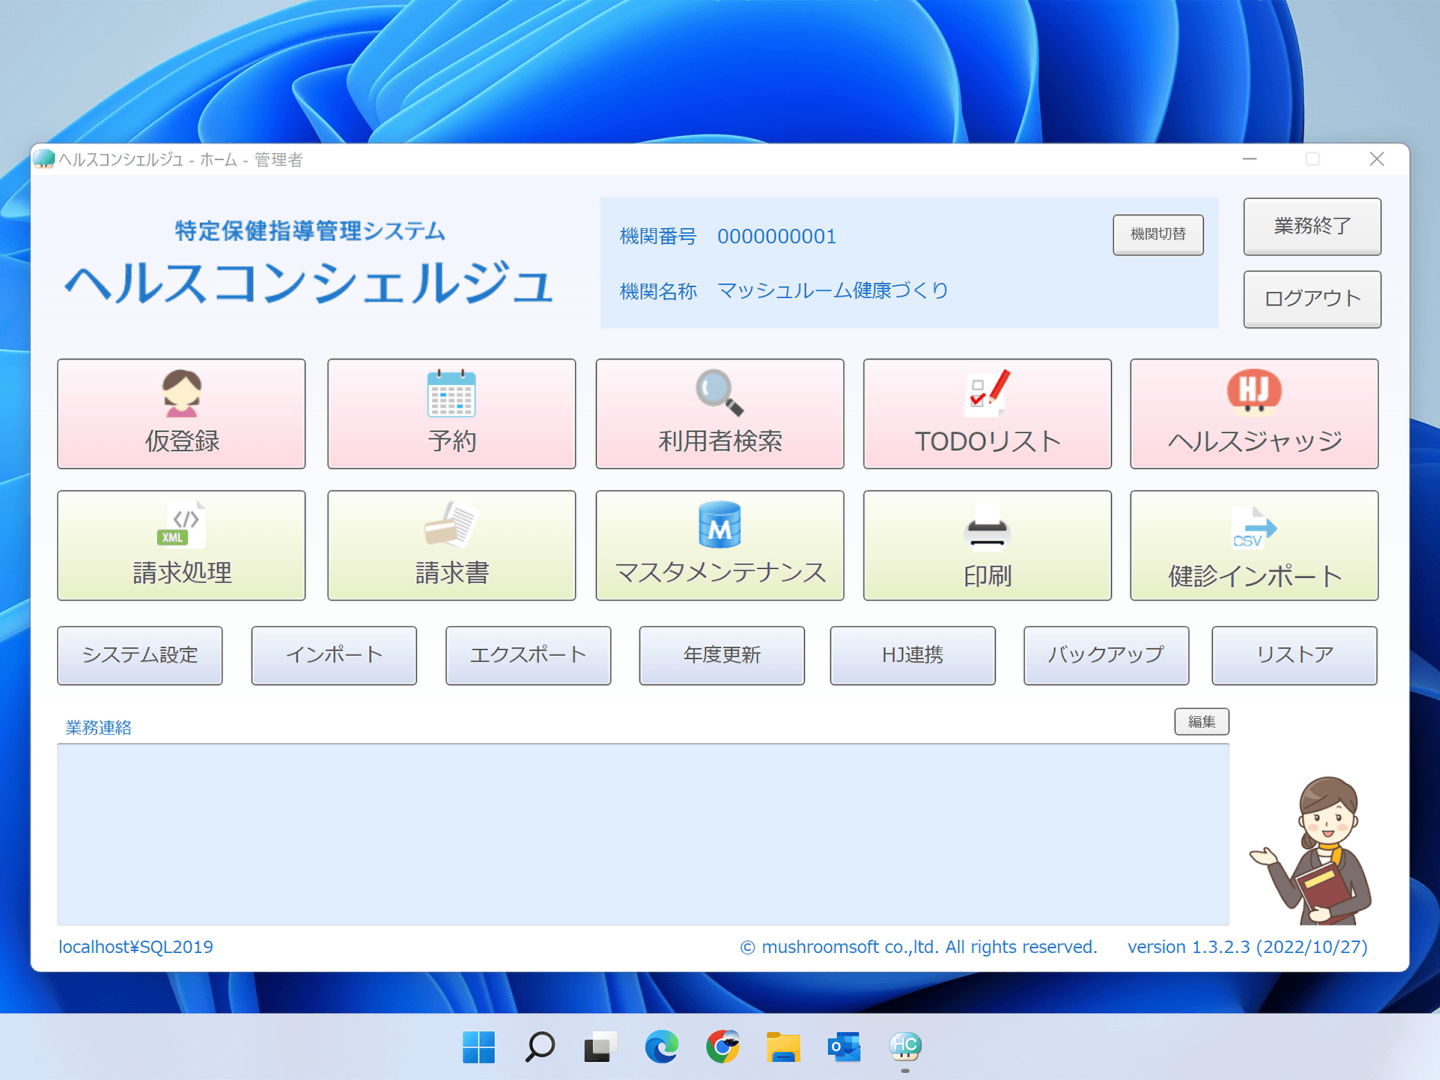Click the concierge woman illustration
This screenshot has width=1440, height=1080.
pyautogui.click(x=1312, y=851)
